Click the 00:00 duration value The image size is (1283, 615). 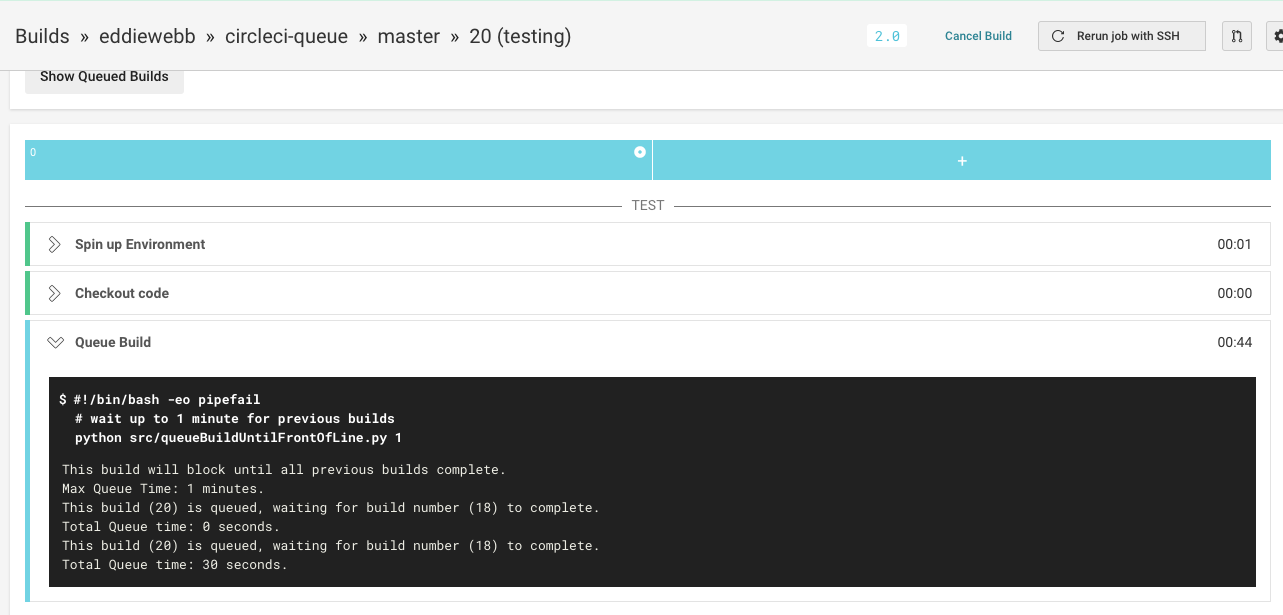(x=1234, y=293)
